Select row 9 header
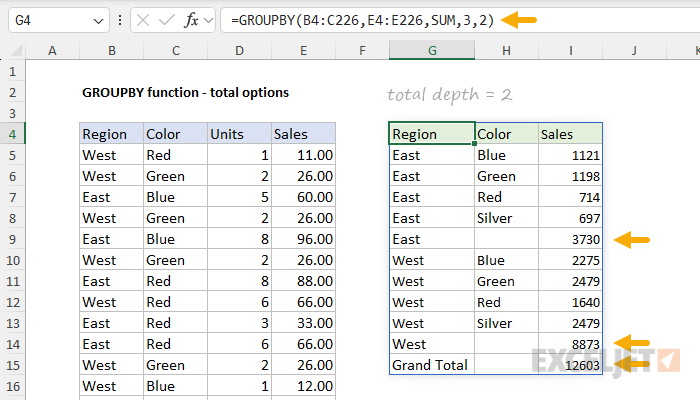Viewport: 700px width, 400px height. click(x=12, y=239)
